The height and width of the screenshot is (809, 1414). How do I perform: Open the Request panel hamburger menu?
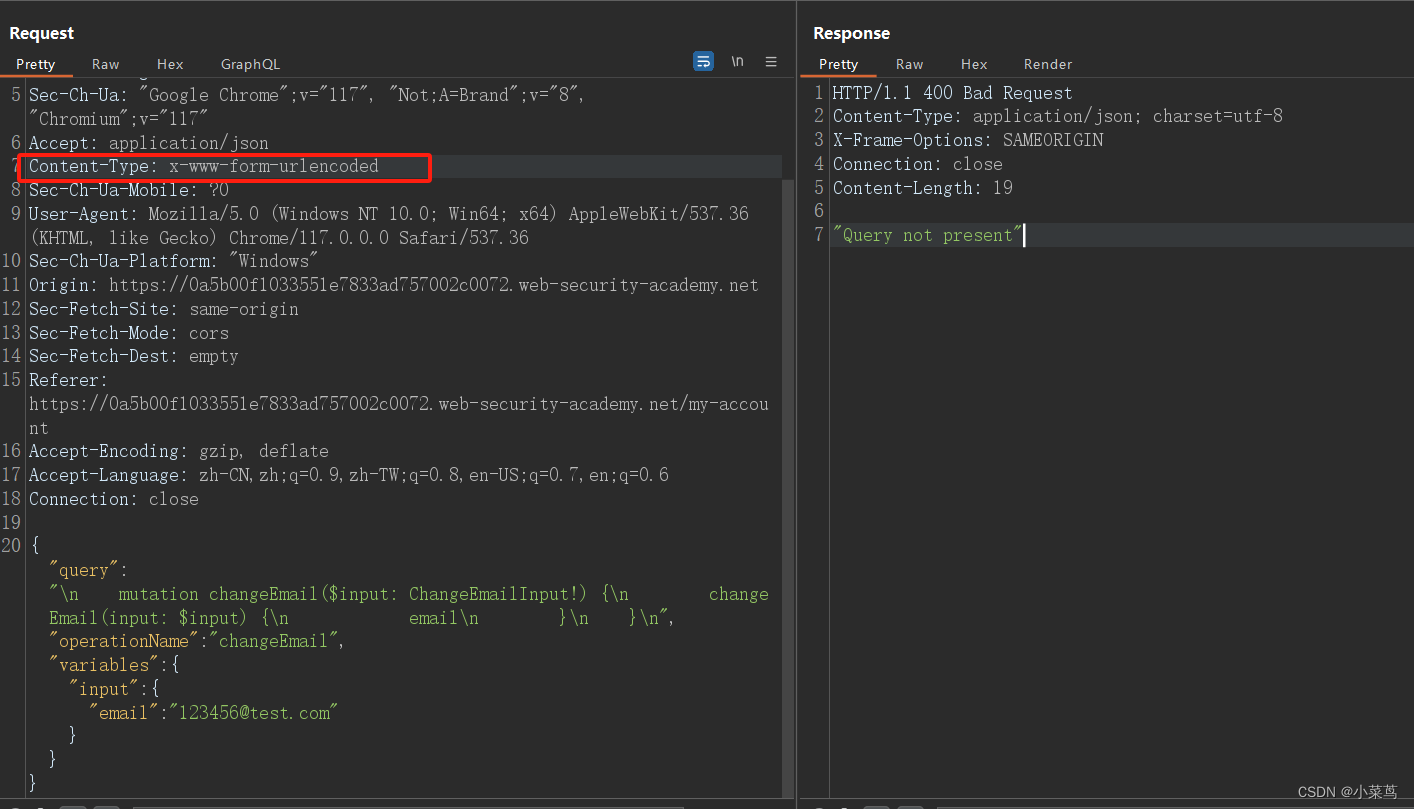[x=771, y=62]
